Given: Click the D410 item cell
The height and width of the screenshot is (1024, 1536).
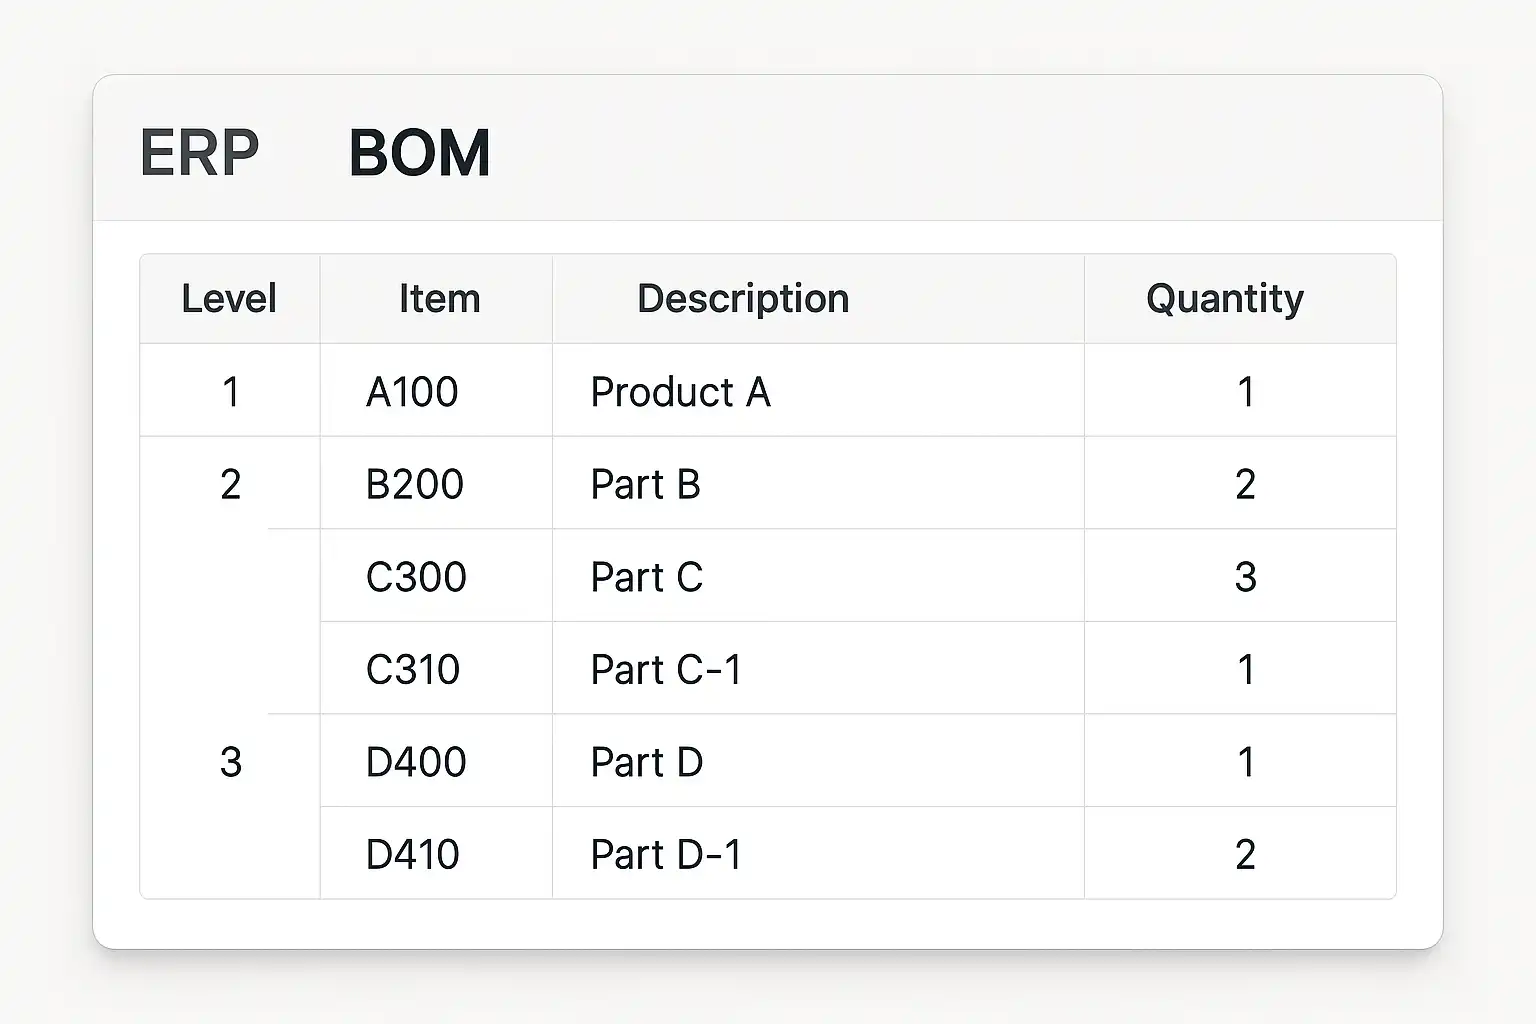Looking at the screenshot, I should 413,855.
